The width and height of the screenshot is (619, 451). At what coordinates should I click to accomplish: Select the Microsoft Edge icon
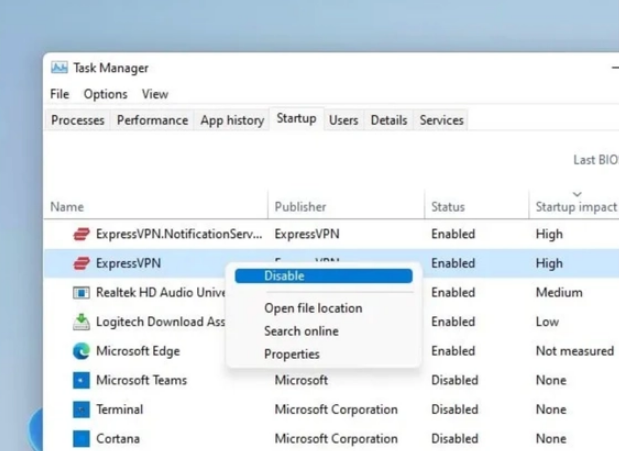point(81,351)
